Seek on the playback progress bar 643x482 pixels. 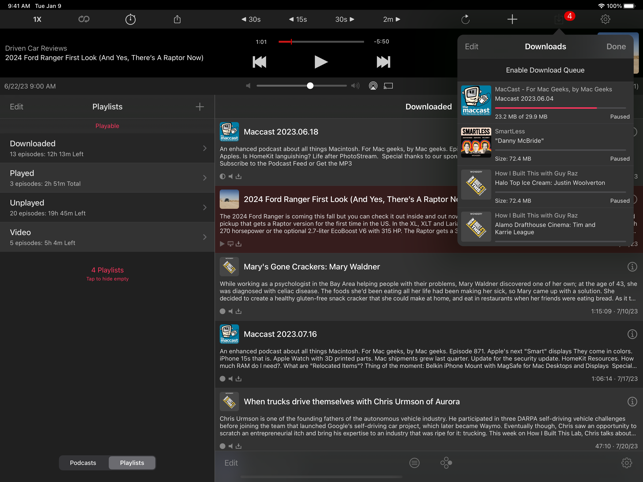point(321,41)
